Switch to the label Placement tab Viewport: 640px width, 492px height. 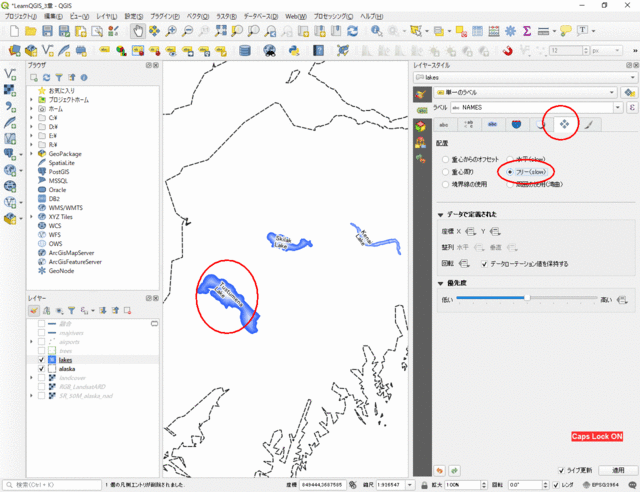pyautogui.click(x=564, y=124)
